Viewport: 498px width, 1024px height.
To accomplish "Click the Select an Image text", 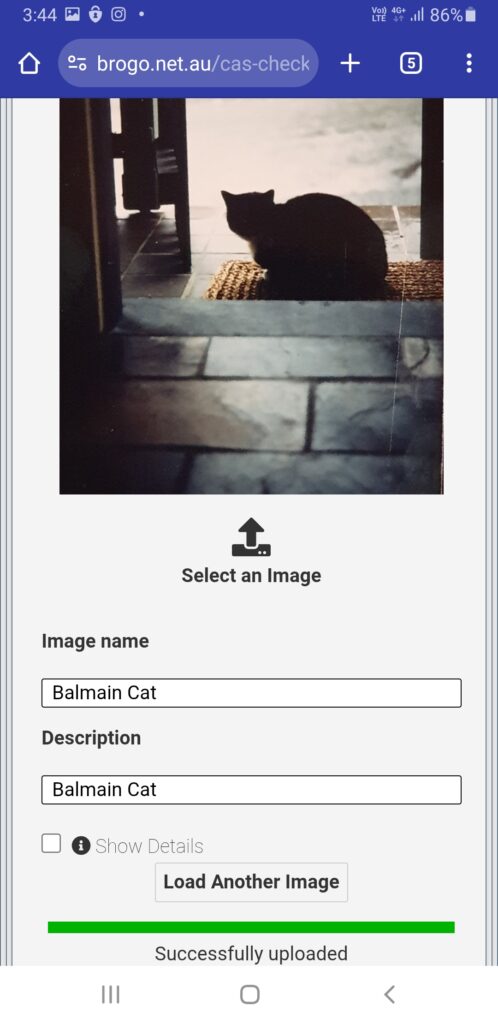I will (251, 575).
